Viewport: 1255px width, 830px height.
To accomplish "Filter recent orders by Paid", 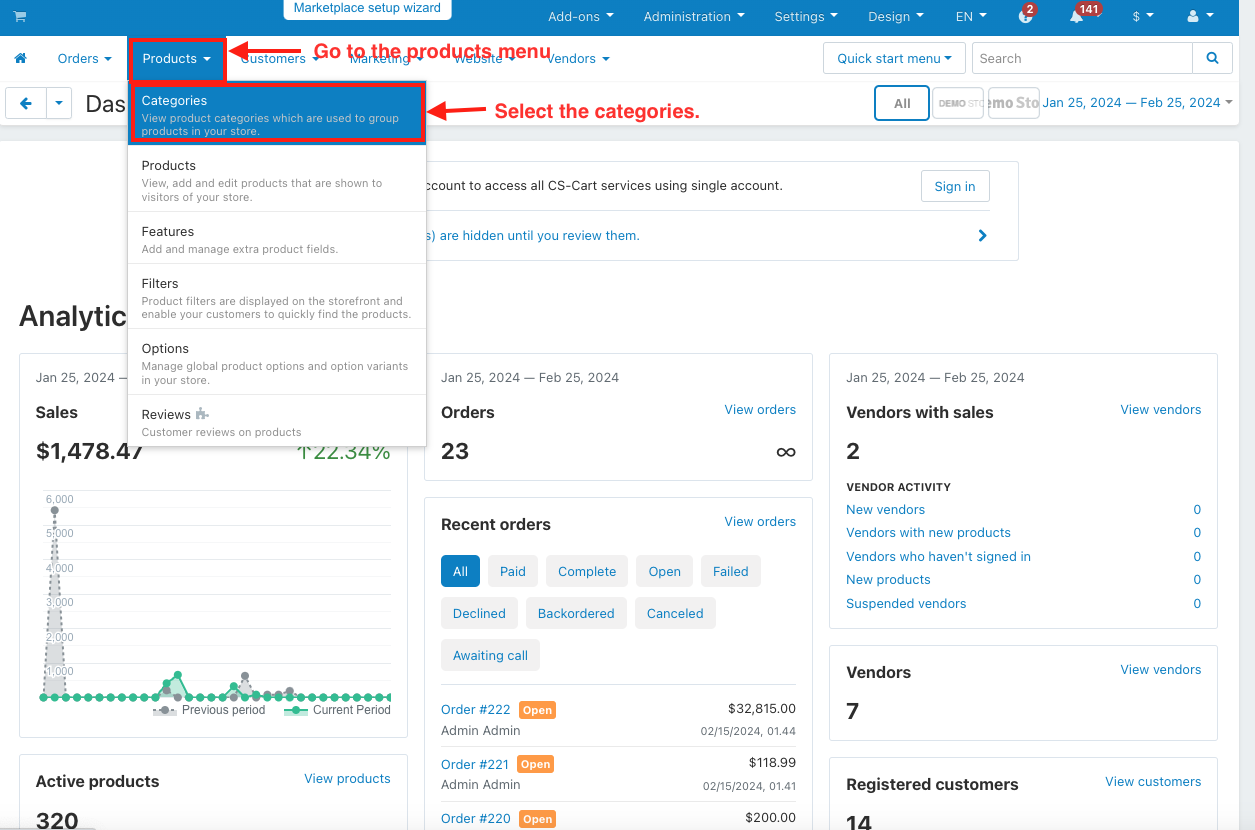I will point(513,571).
